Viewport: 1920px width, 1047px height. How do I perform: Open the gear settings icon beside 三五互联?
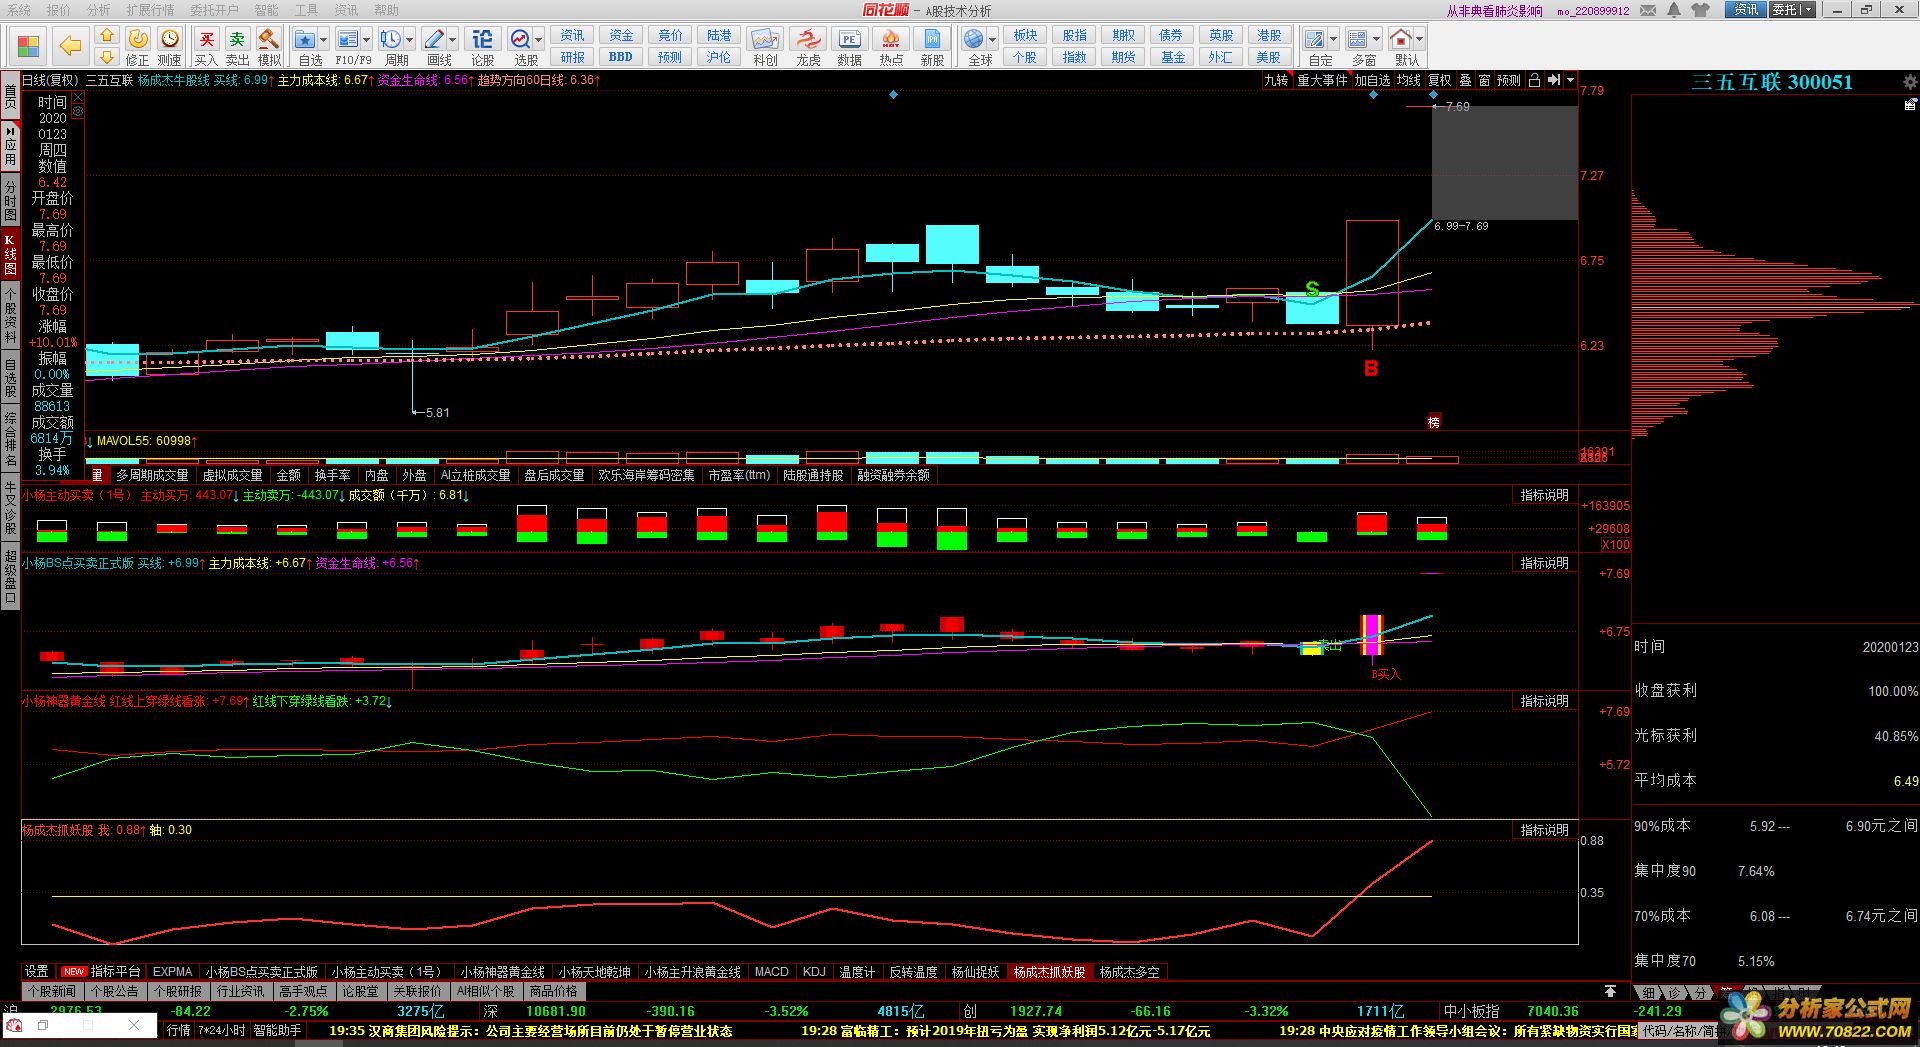pyautogui.click(x=1910, y=82)
